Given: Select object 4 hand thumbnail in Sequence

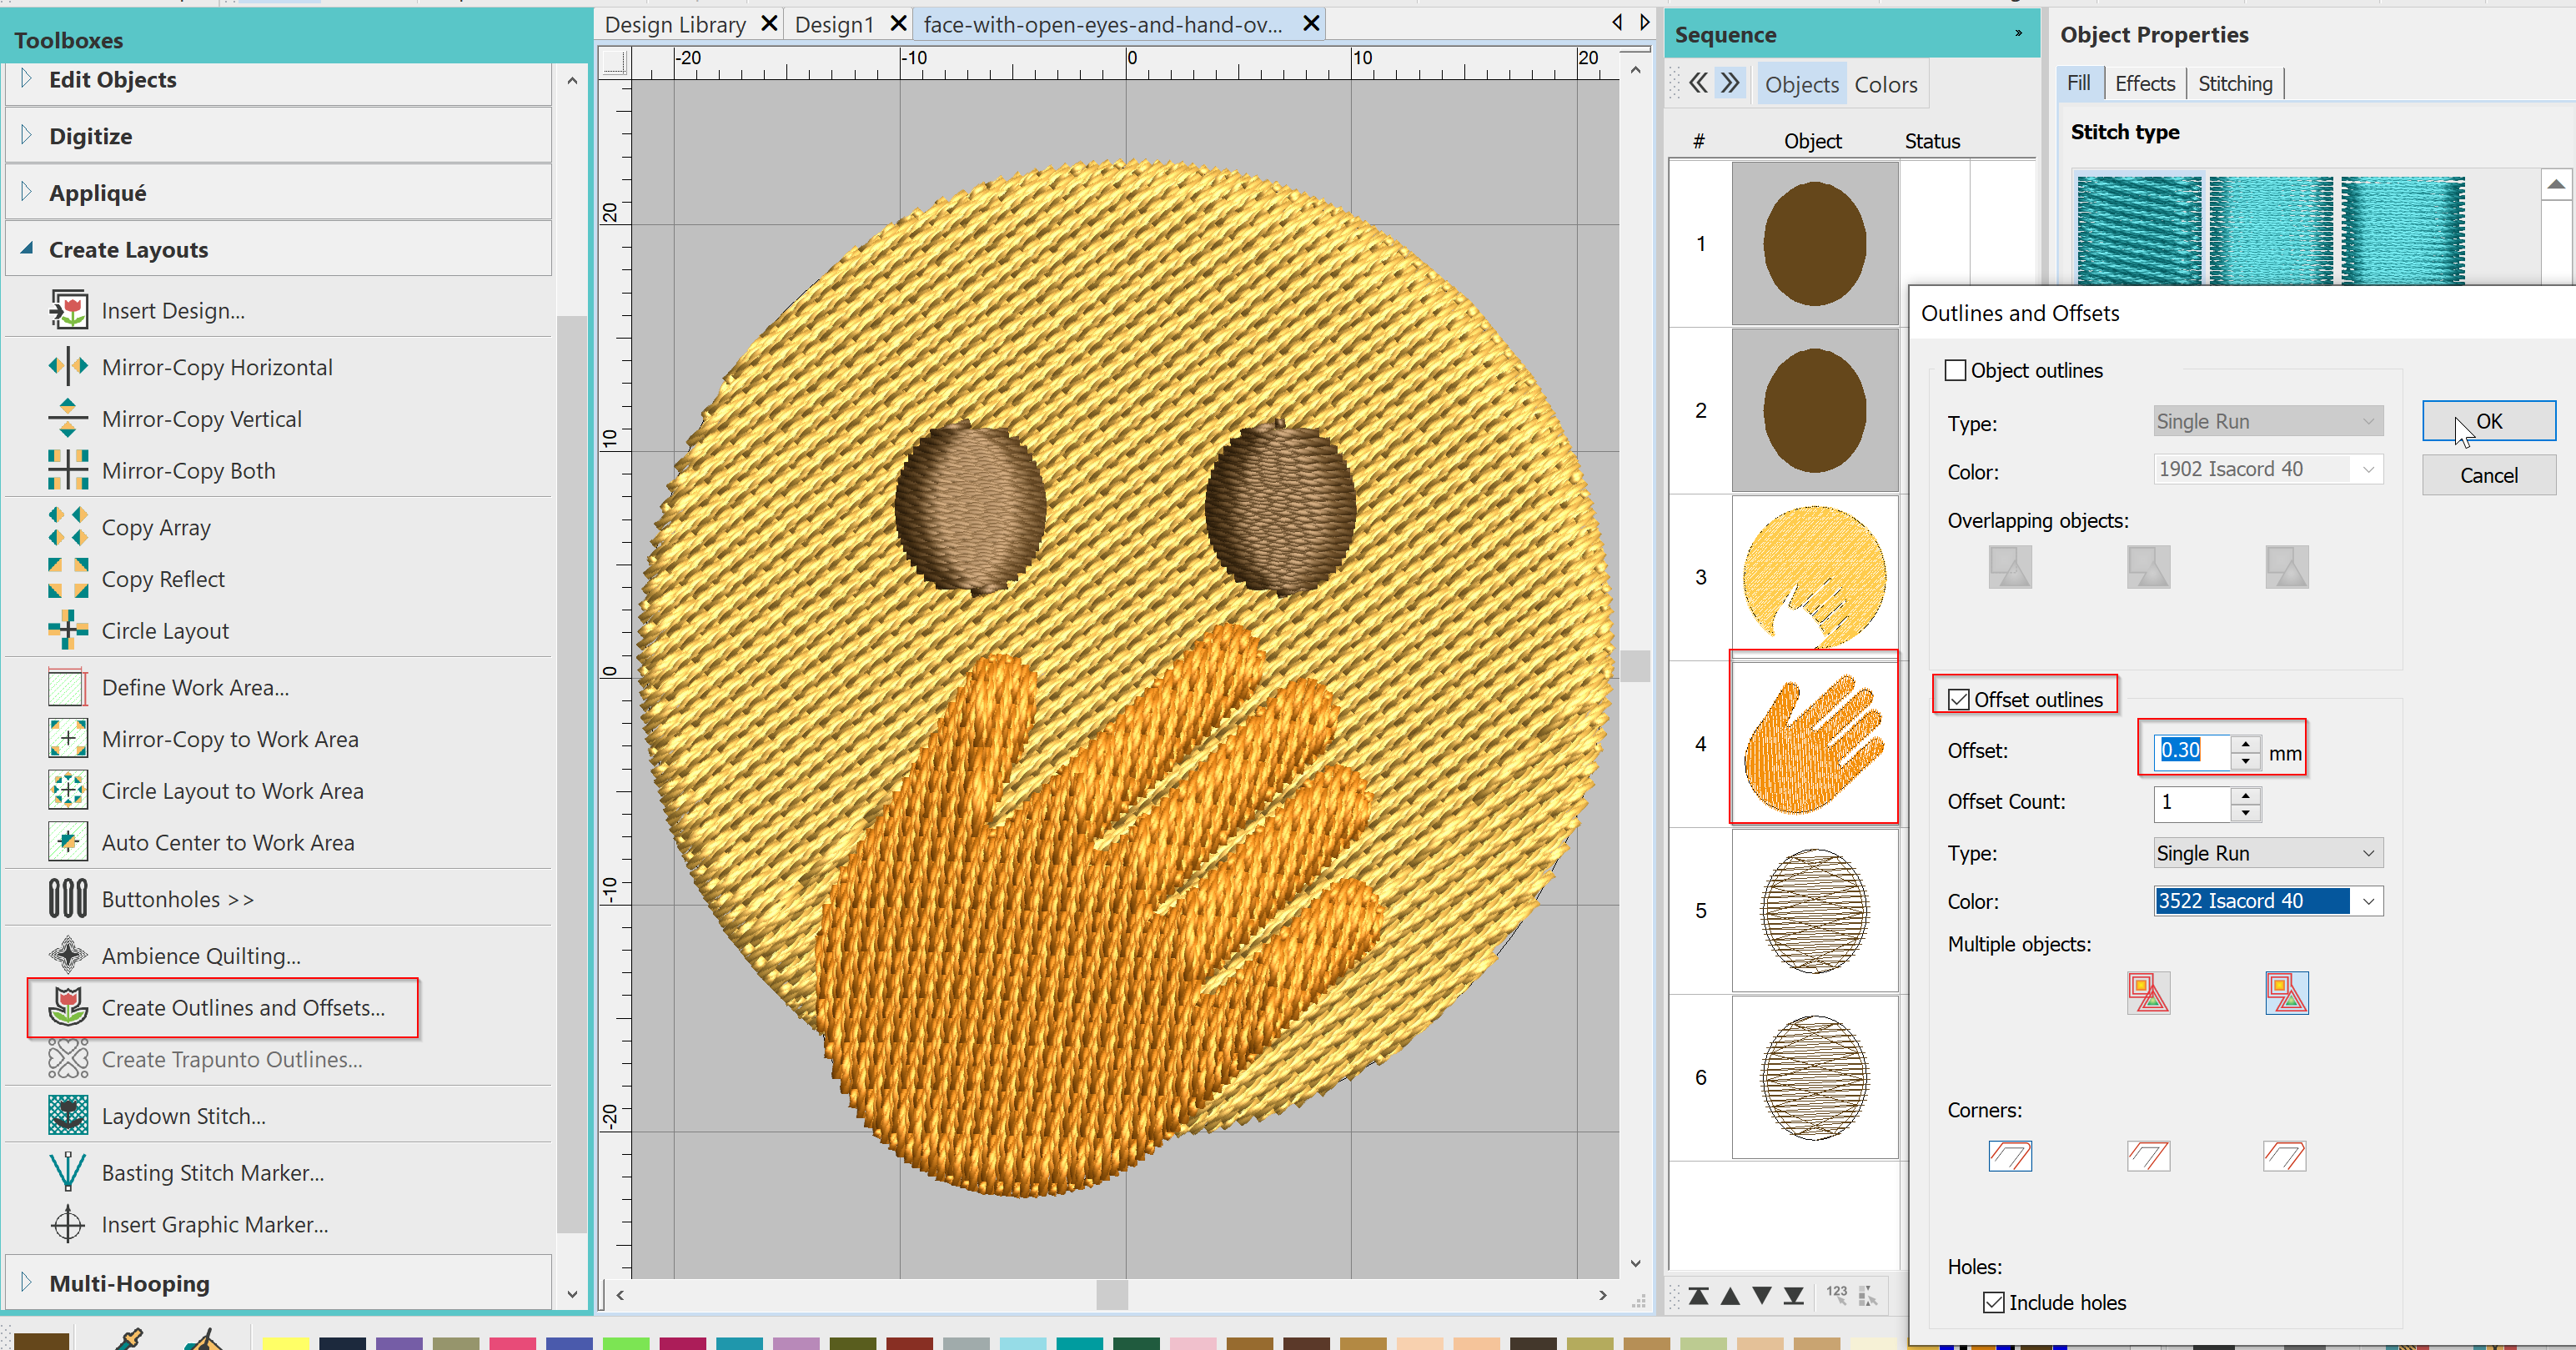Looking at the screenshot, I should [x=1814, y=743].
